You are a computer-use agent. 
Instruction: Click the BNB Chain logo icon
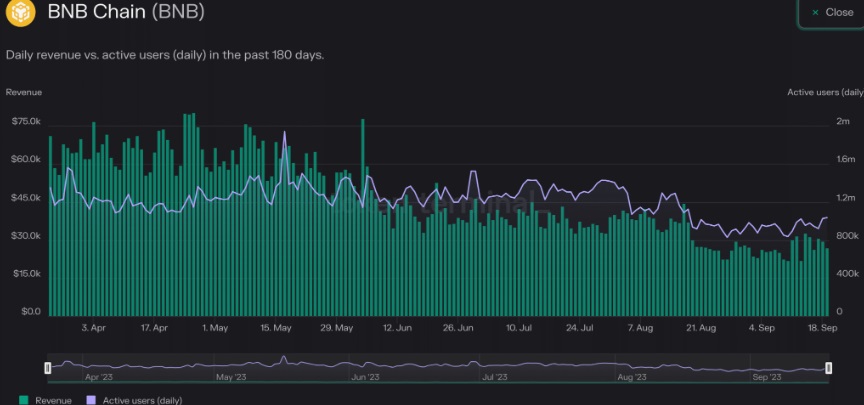tap(20, 12)
